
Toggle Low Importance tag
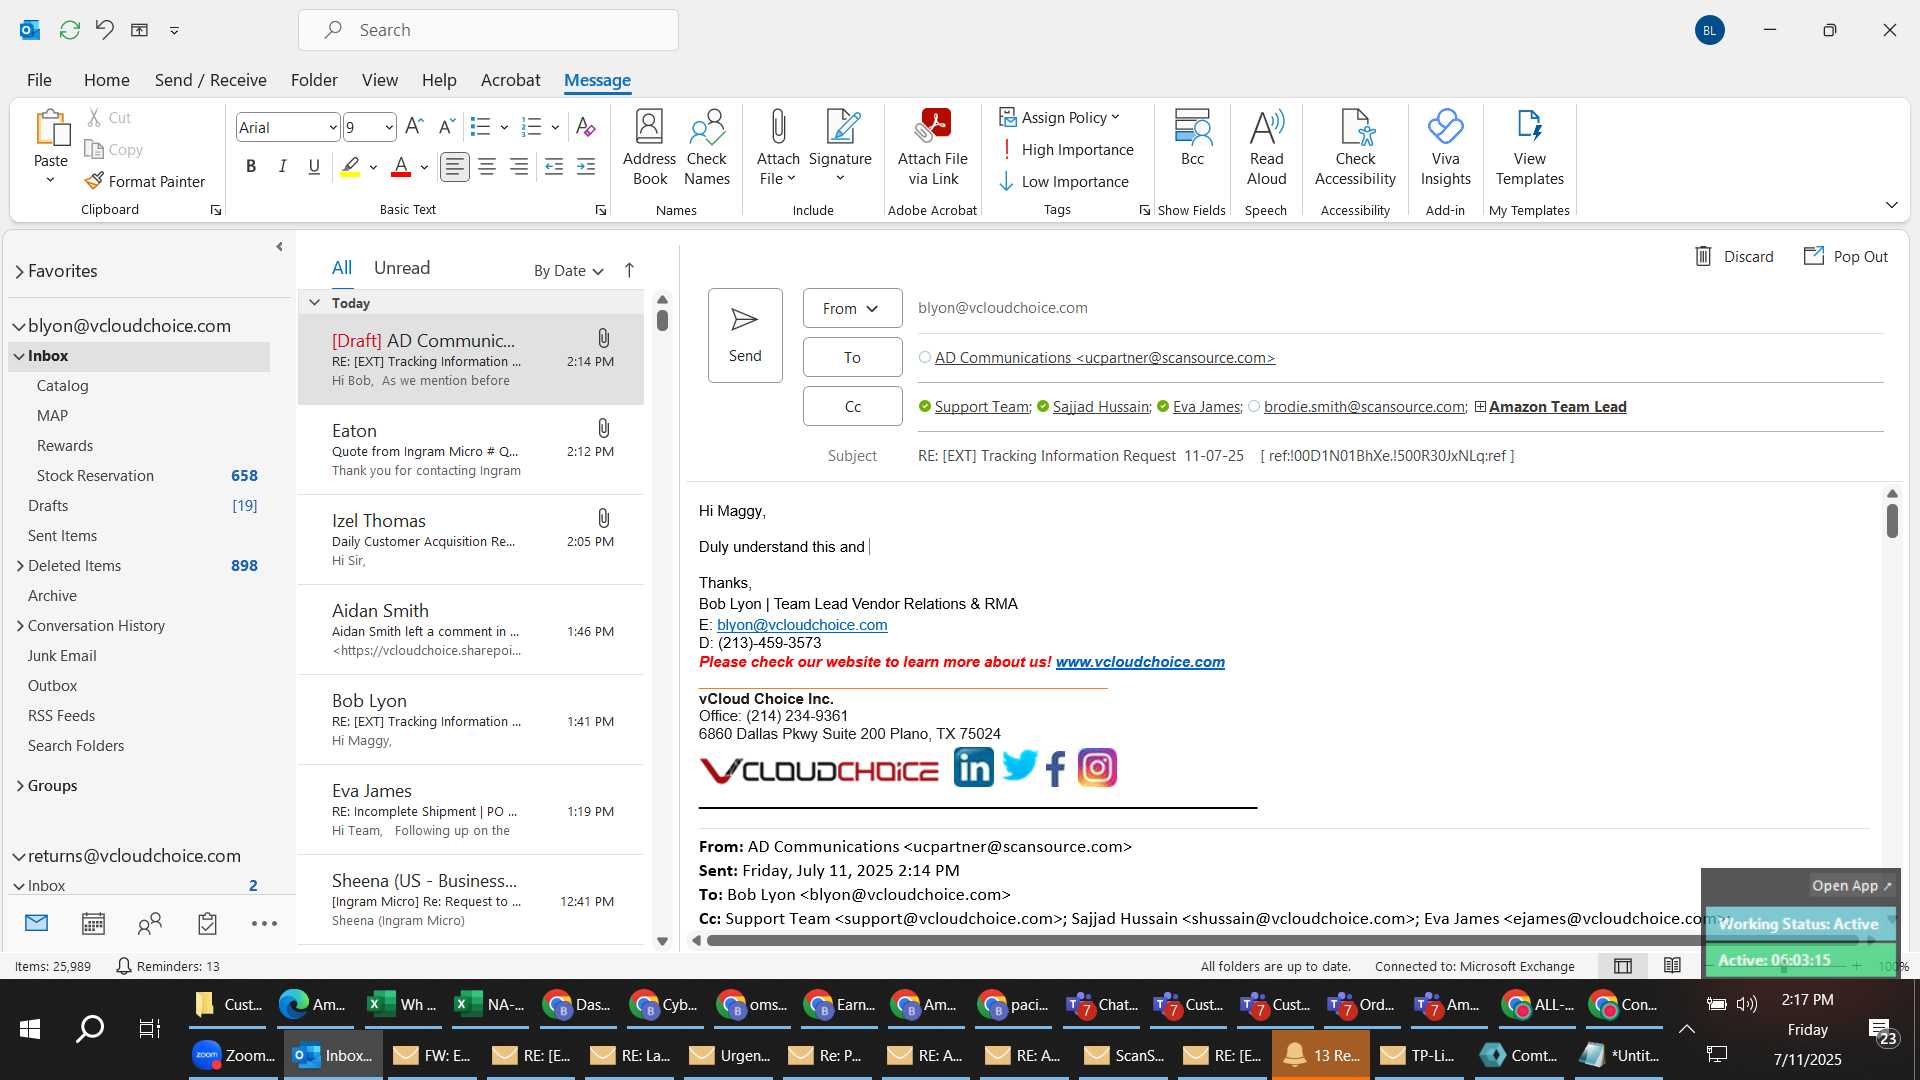tap(1064, 181)
